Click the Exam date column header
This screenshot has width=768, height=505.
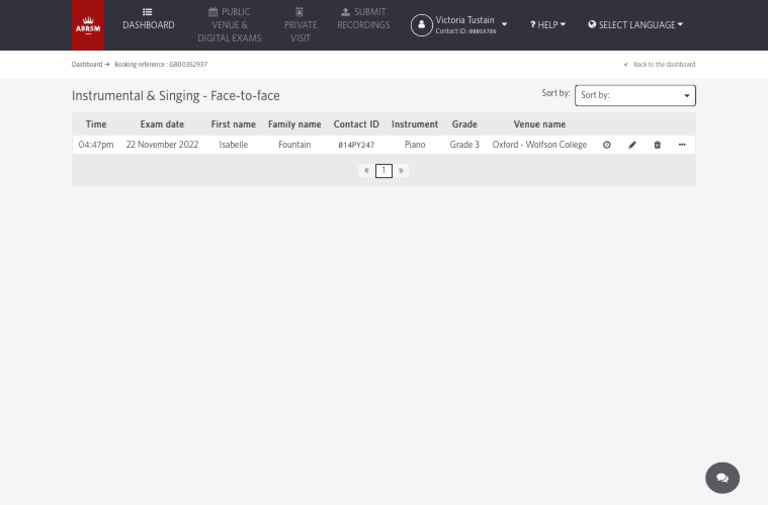162,124
